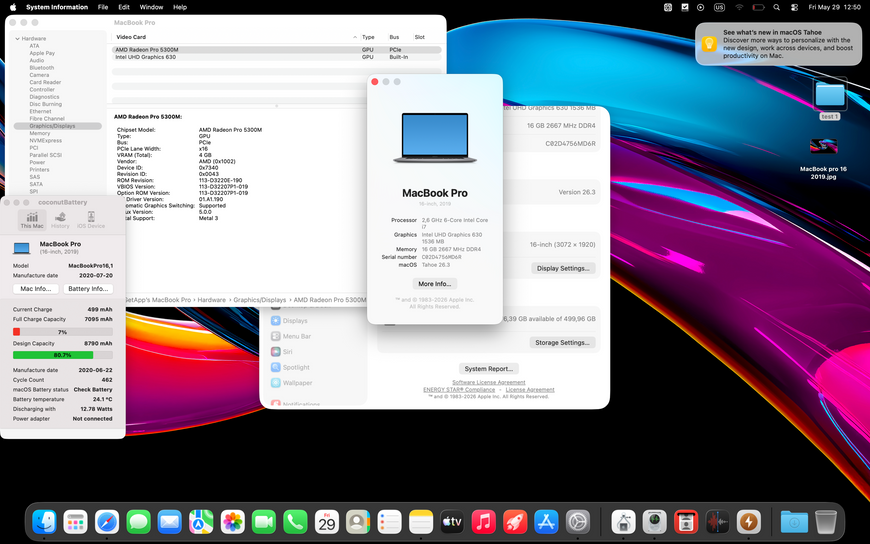Open the Help menu

tap(180, 7)
